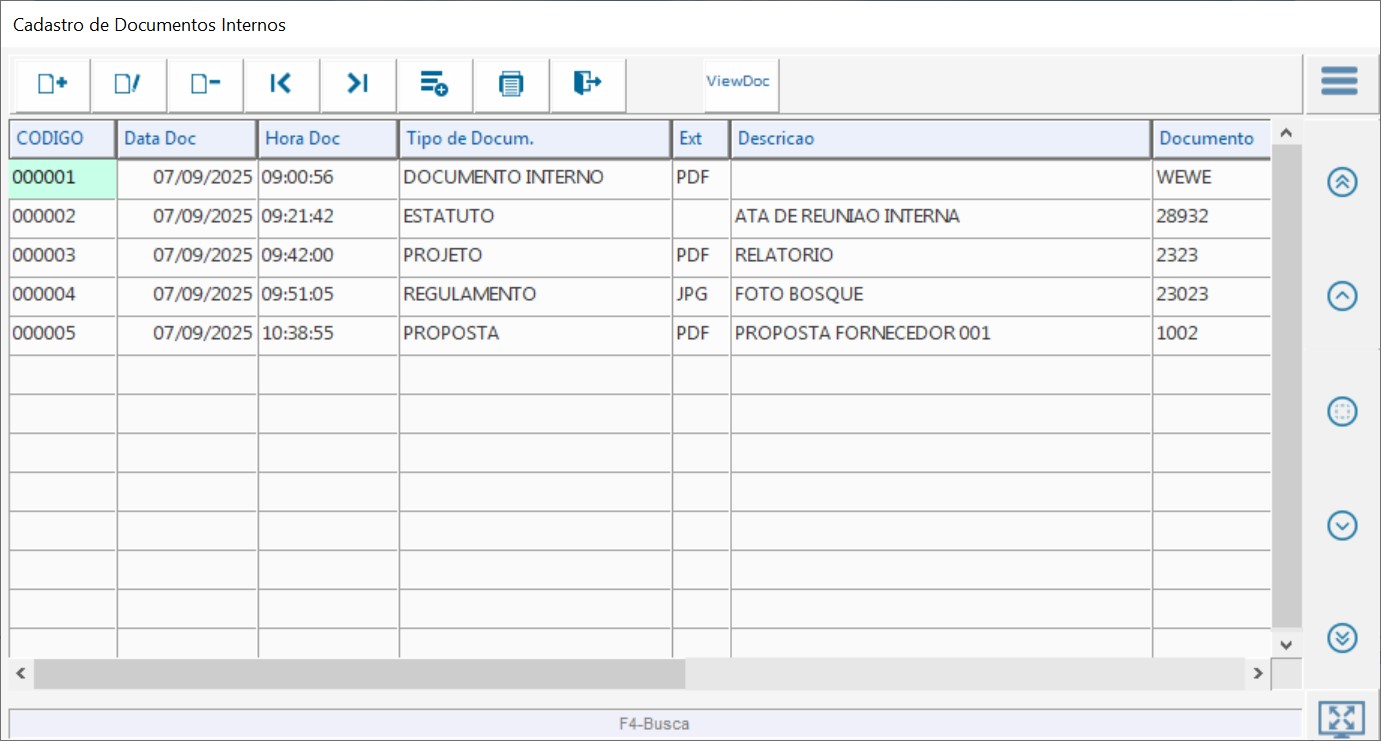Click the horizontal scrollbar right arrow

[1258, 674]
